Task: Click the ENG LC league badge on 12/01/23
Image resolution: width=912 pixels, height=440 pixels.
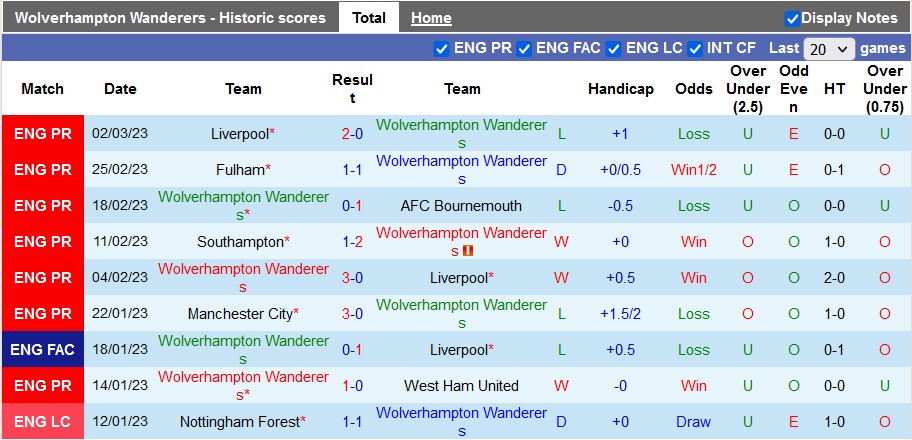Action: [x=43, y=422]
